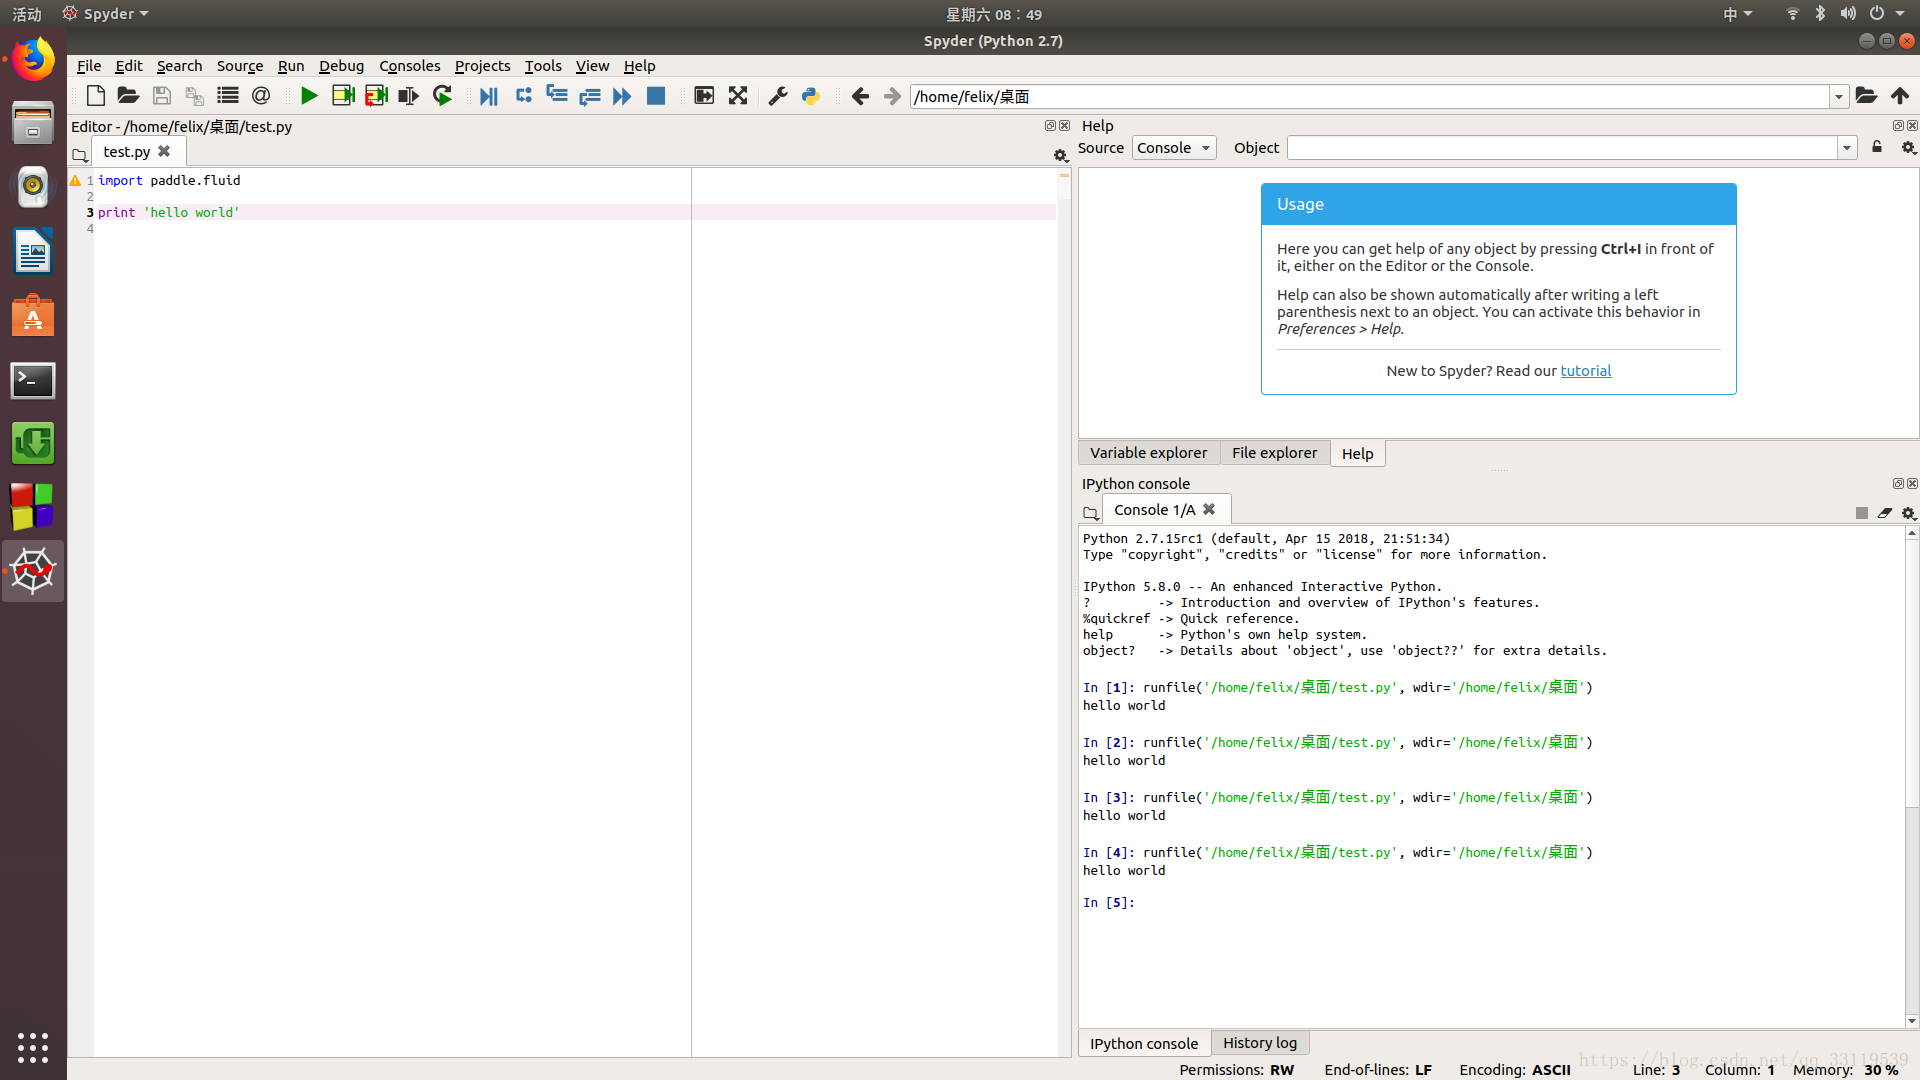Toggle the Help pane lock
The height and width of the screenshot is (1080, 1920).
click(x=1877, y=147)
